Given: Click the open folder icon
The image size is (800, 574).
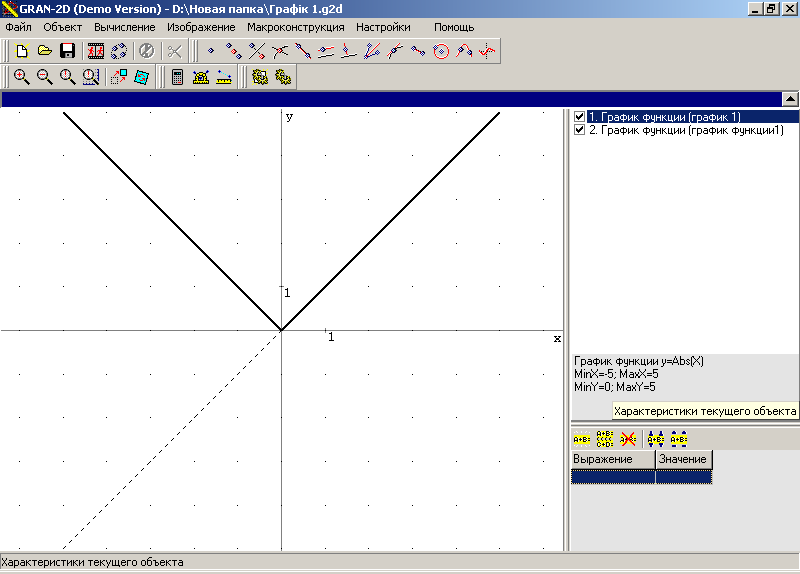Looking at the screenshot, I should [44, 51].
